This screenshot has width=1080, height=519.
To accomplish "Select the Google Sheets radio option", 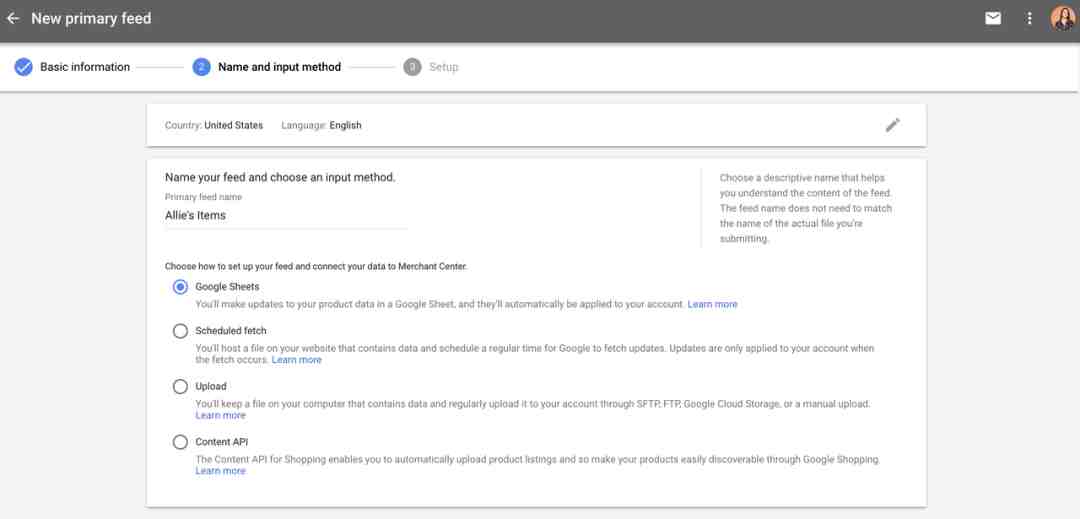I will click(x=180, y=286).
